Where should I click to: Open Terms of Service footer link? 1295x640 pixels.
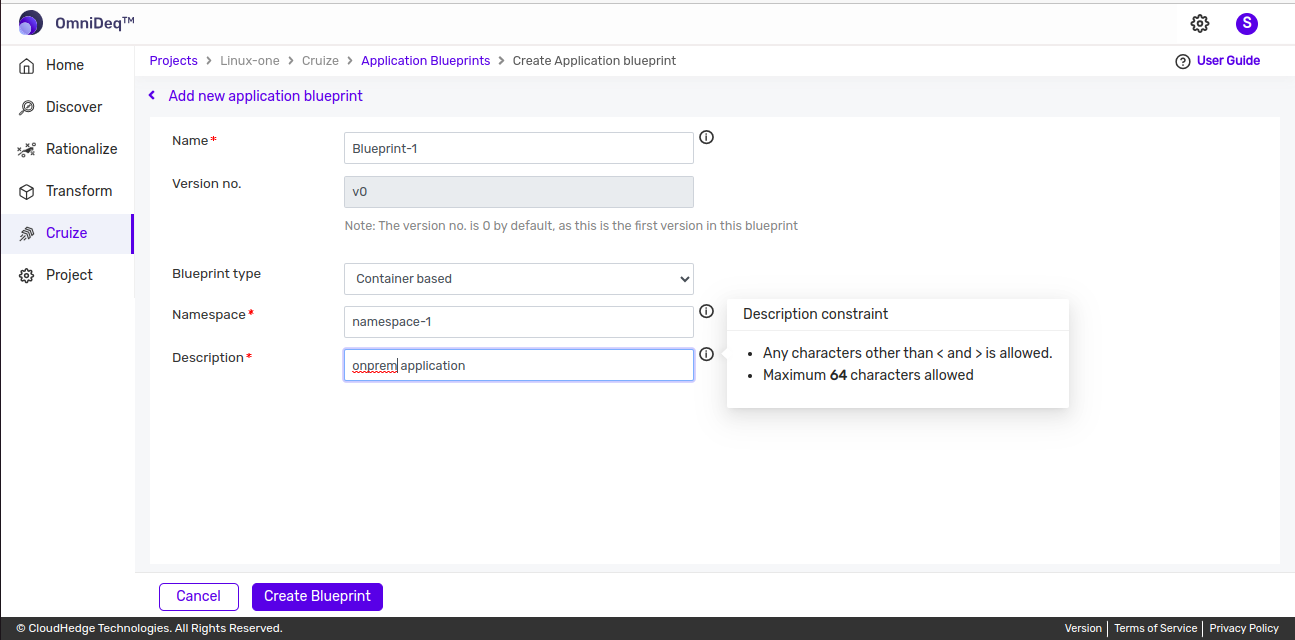[x=1155, y=628]
